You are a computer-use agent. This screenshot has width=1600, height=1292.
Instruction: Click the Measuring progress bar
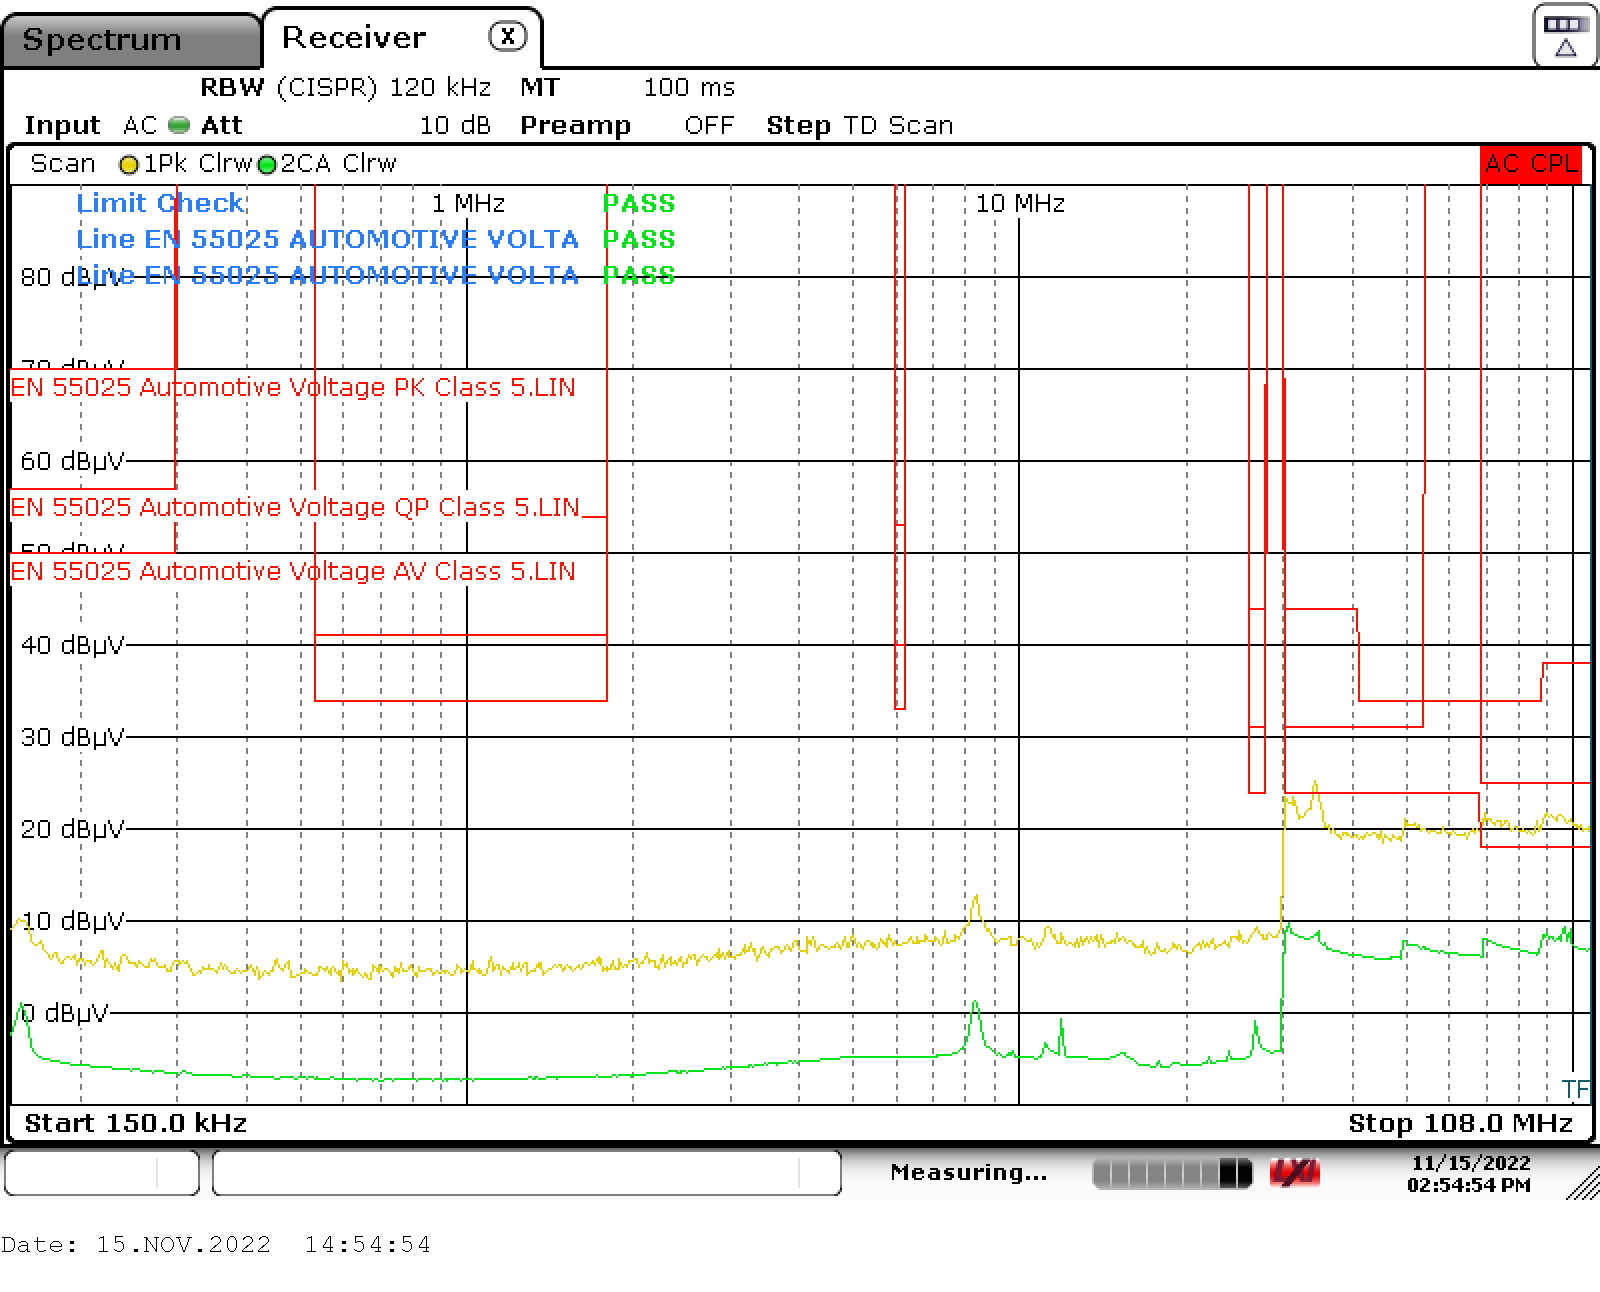[1170, 1171]
